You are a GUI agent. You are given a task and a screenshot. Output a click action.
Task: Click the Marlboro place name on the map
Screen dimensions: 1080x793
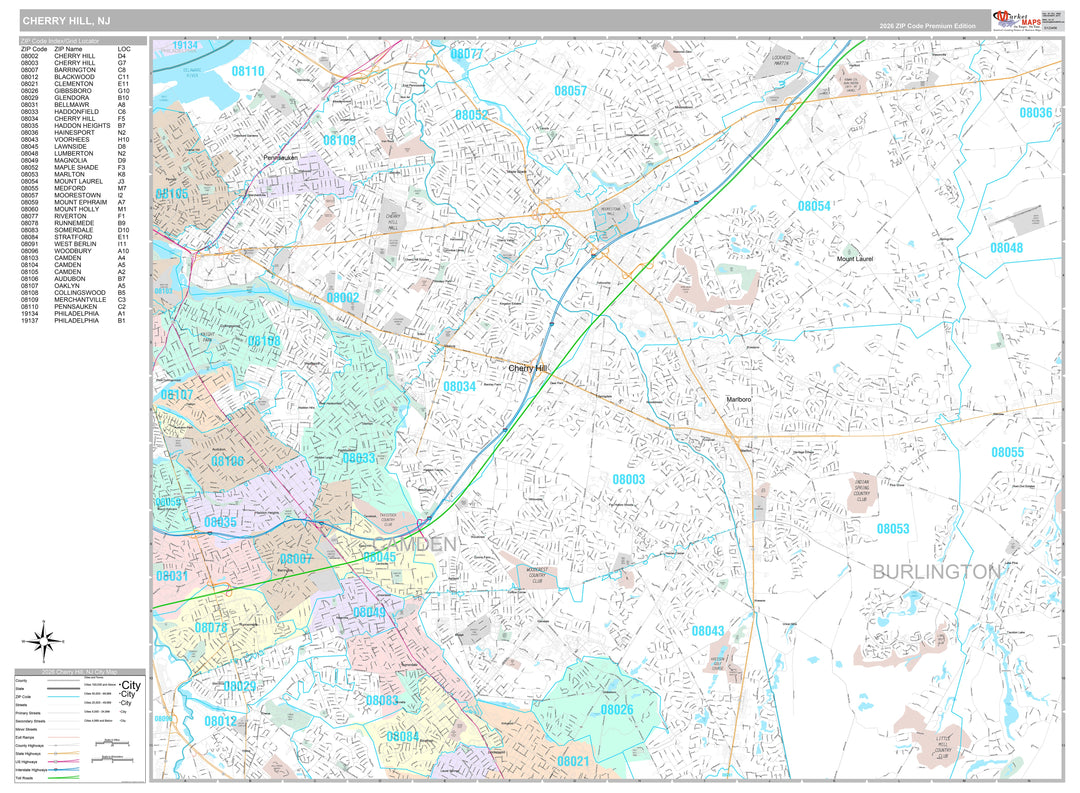[739, 400]
